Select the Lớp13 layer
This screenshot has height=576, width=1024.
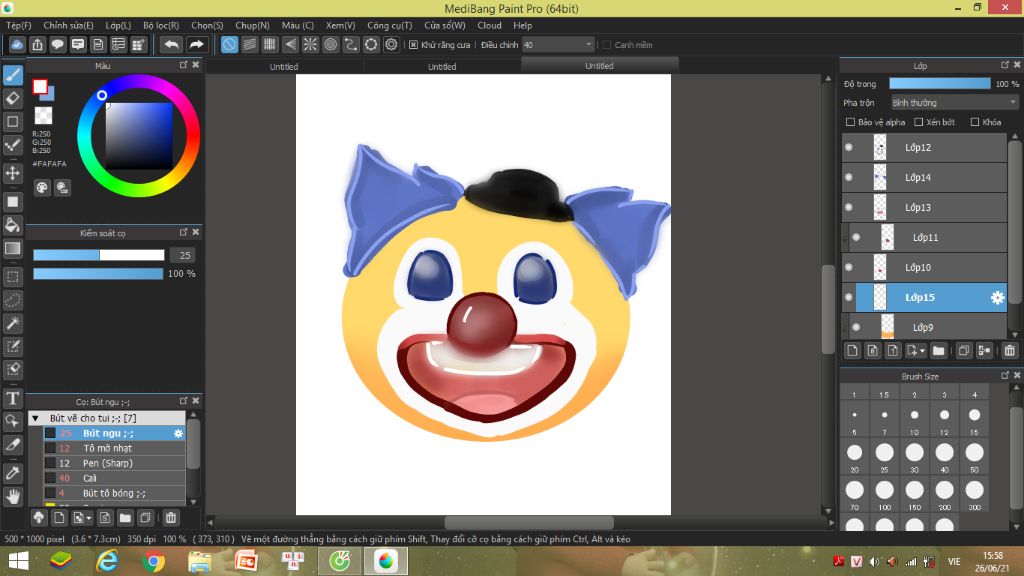pos(918,208)
